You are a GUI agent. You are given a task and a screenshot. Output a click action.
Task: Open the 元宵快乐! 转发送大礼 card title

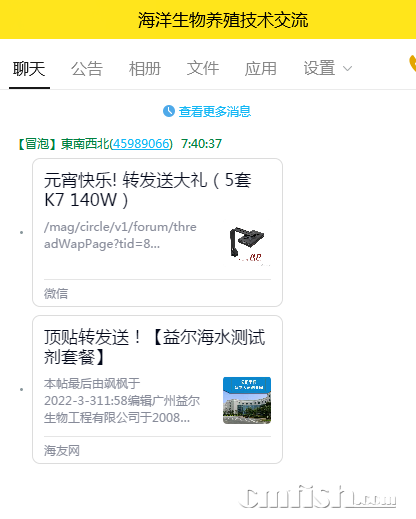148,190
